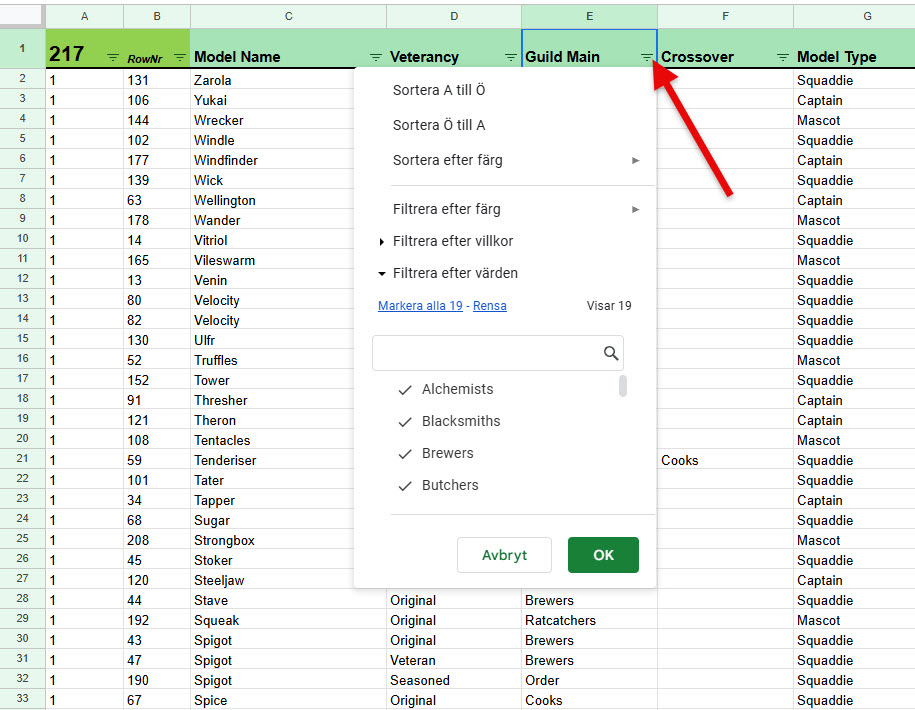Expand Filtrera efter villkor section

(382, 242)
